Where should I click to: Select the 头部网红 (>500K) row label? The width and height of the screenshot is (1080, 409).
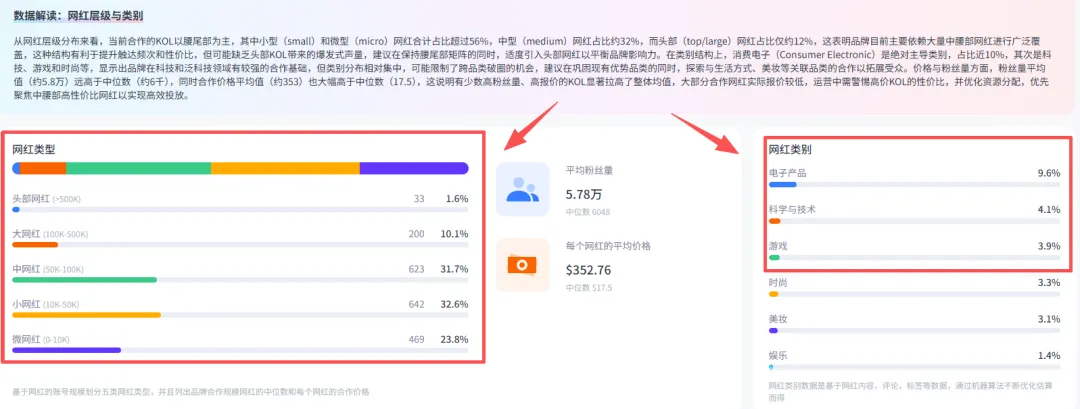(x=47, y=199)
